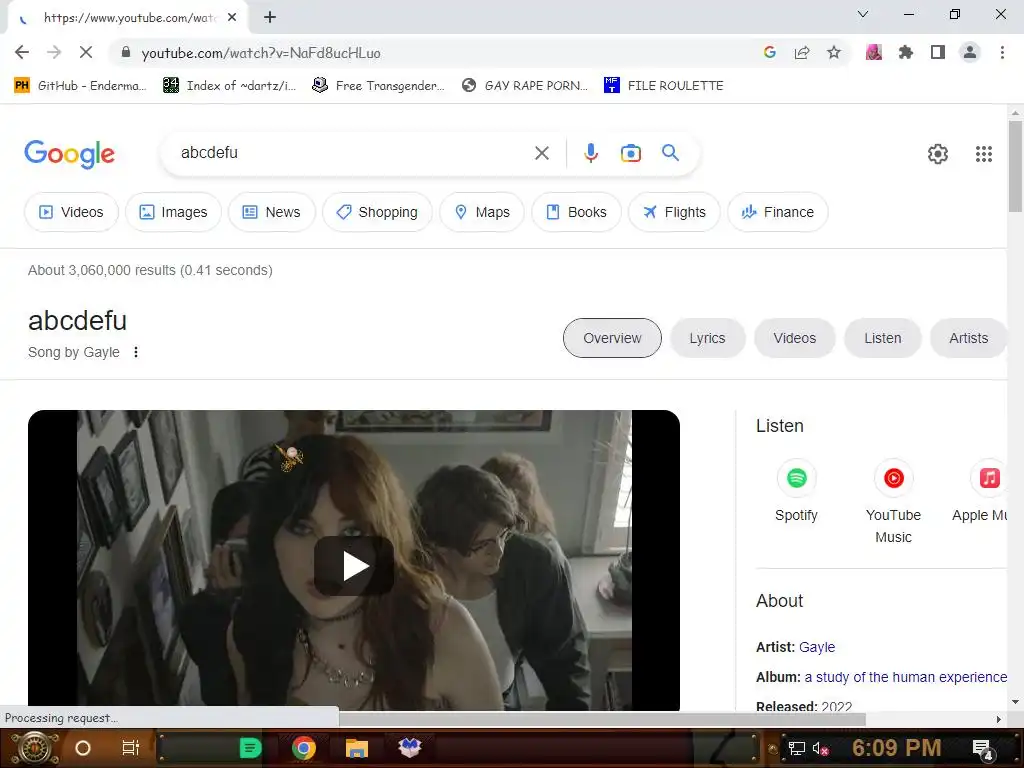Screen dimensions: 1024x768
Task: Filter results by Images
Action: 173,212
